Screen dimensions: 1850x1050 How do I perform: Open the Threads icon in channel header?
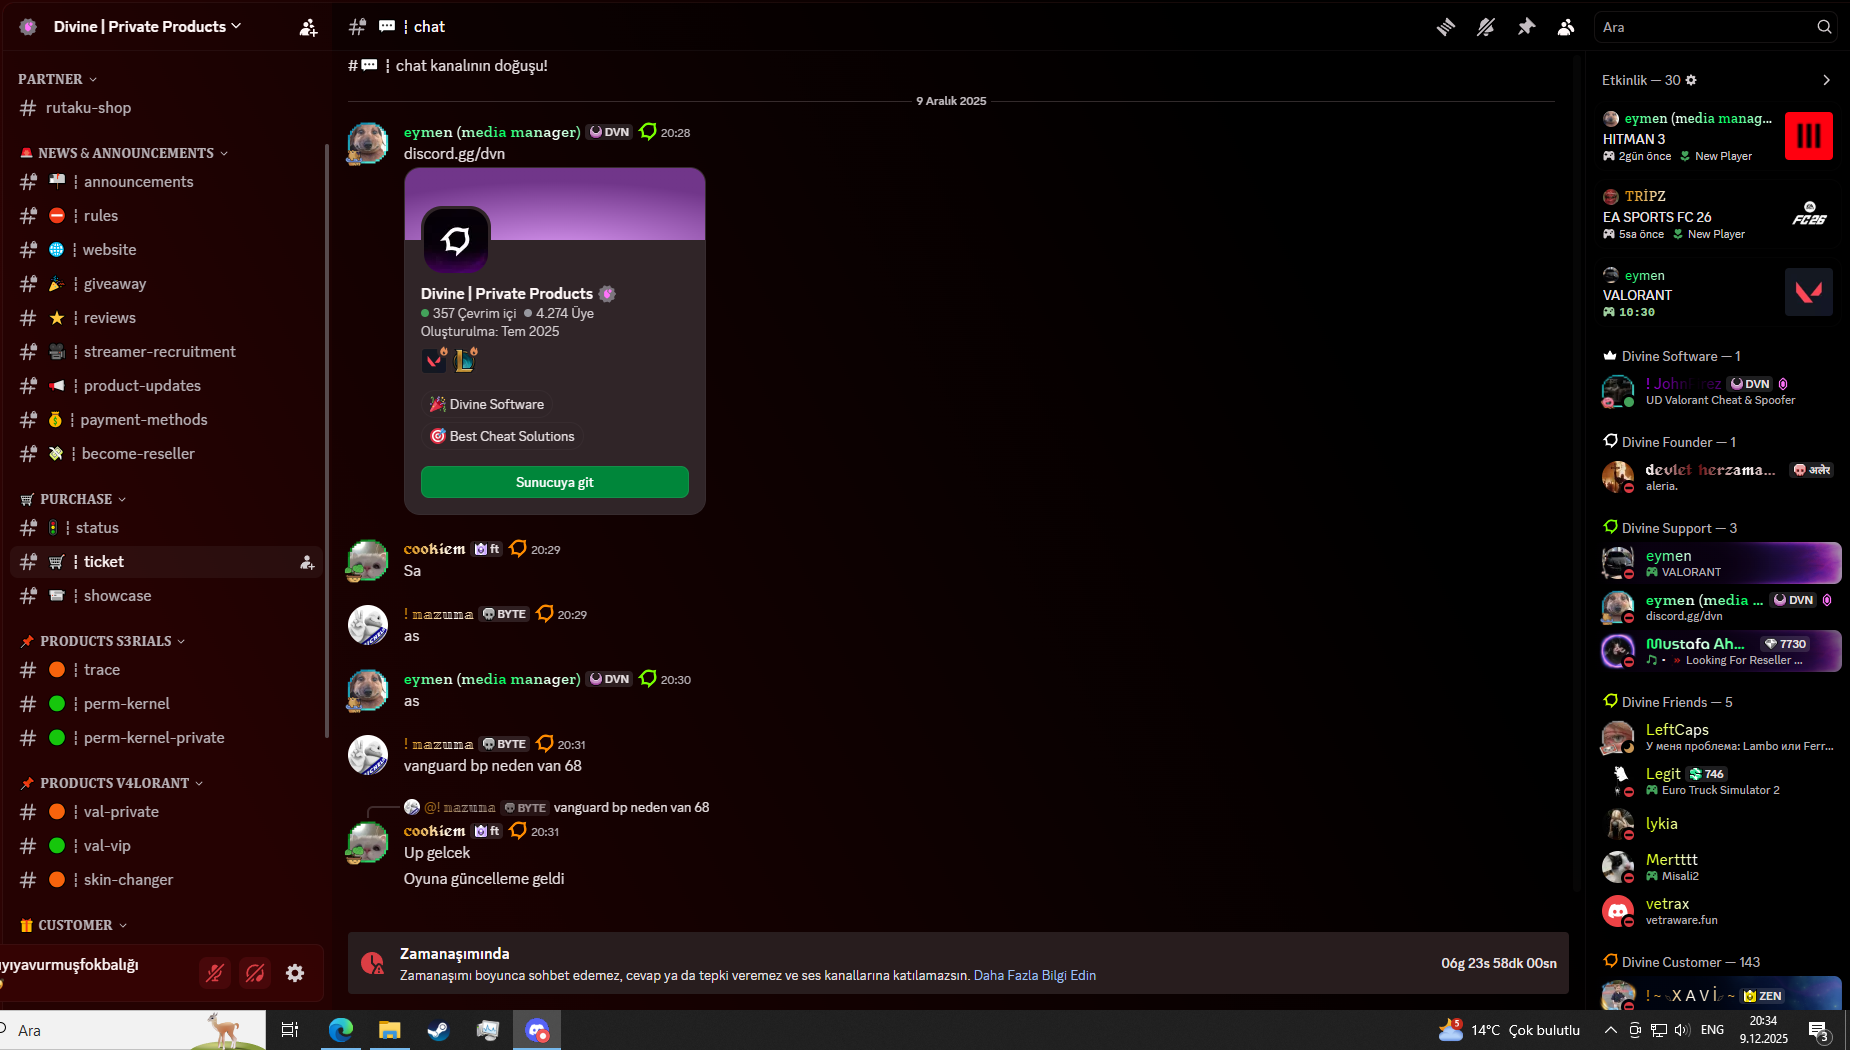pos(1445,27)
